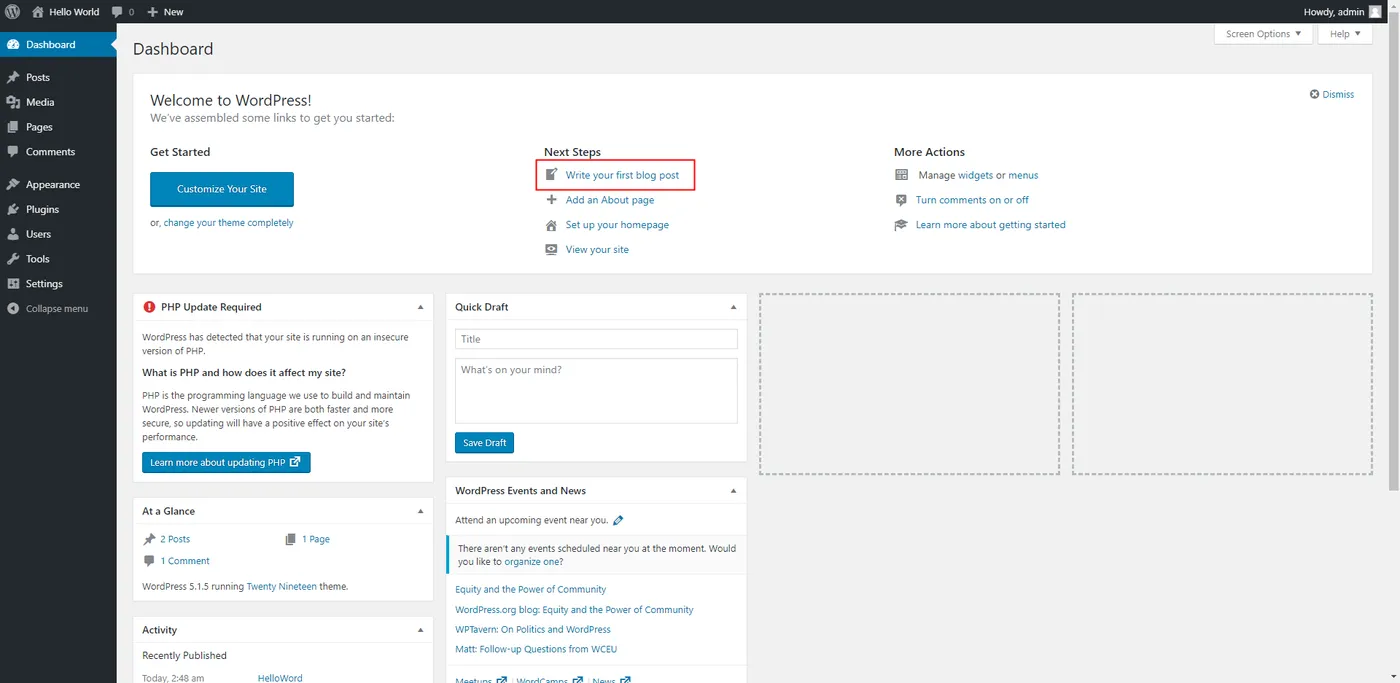
Task: Click Howdy, admin account text
Action: coord(1334,12)
